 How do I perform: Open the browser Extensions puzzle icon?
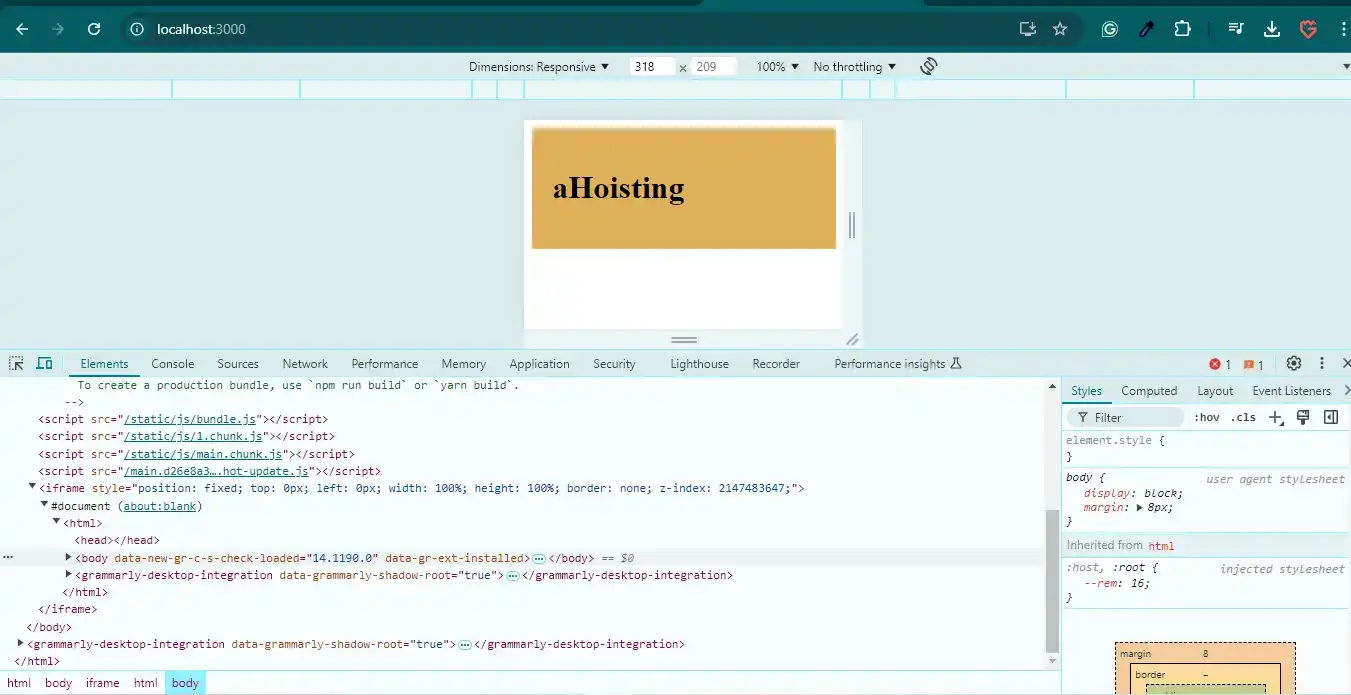(1182, 29)
